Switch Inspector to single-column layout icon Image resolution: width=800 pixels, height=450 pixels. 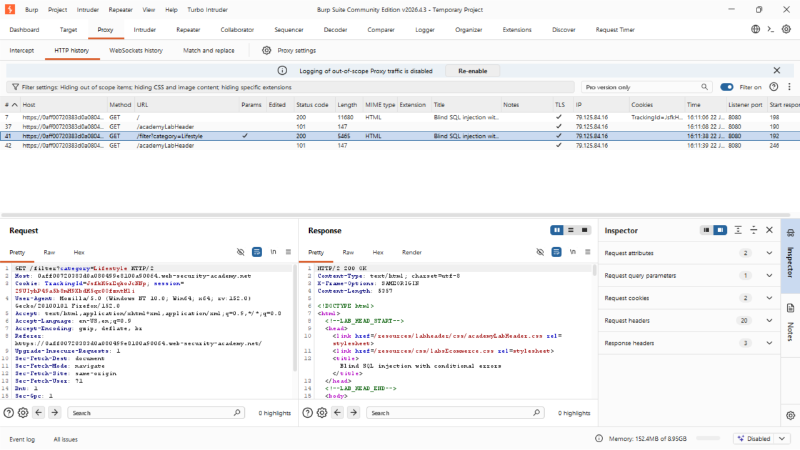(x=706, y=230)
